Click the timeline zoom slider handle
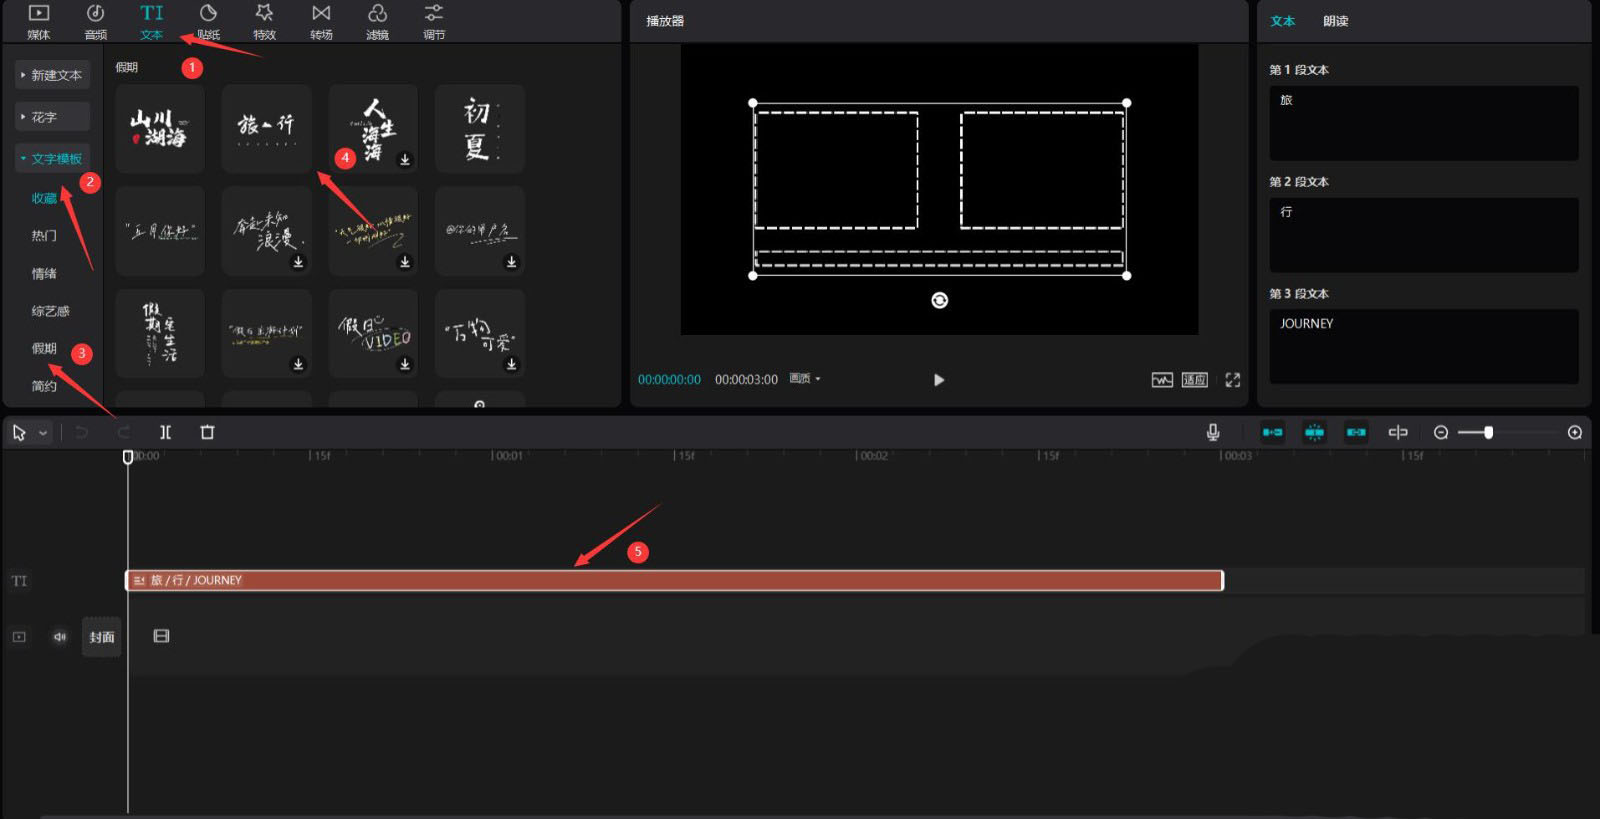This screenshot has width=1600, height=819. (1488, 432)
